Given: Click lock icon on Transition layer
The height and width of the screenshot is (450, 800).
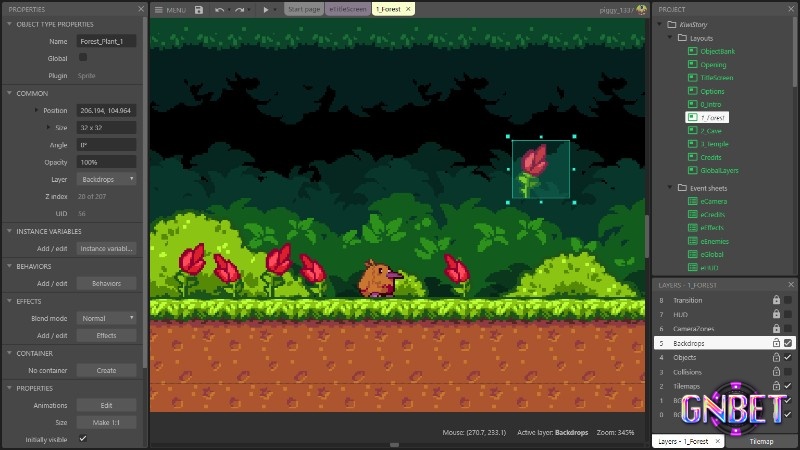Looking at the screenshot, I should click(775, 300).
